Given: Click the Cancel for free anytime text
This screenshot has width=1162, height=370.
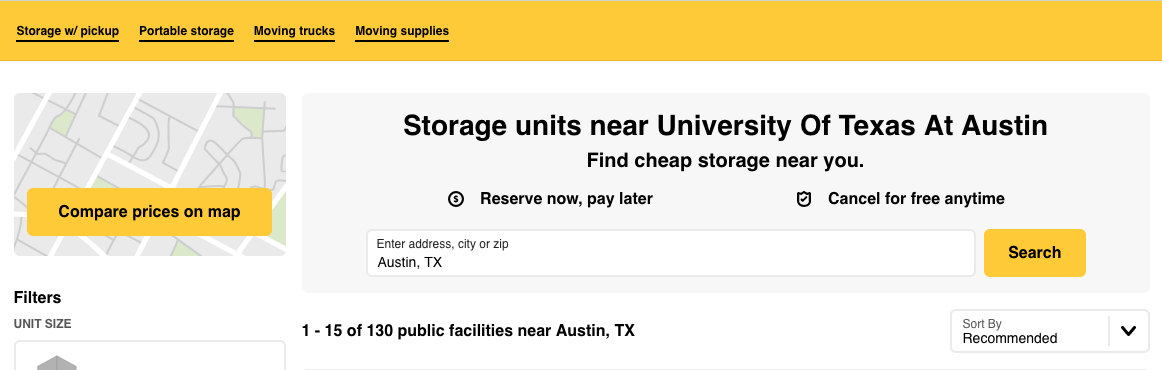Looking at the screenshot, I should [916, 199].
